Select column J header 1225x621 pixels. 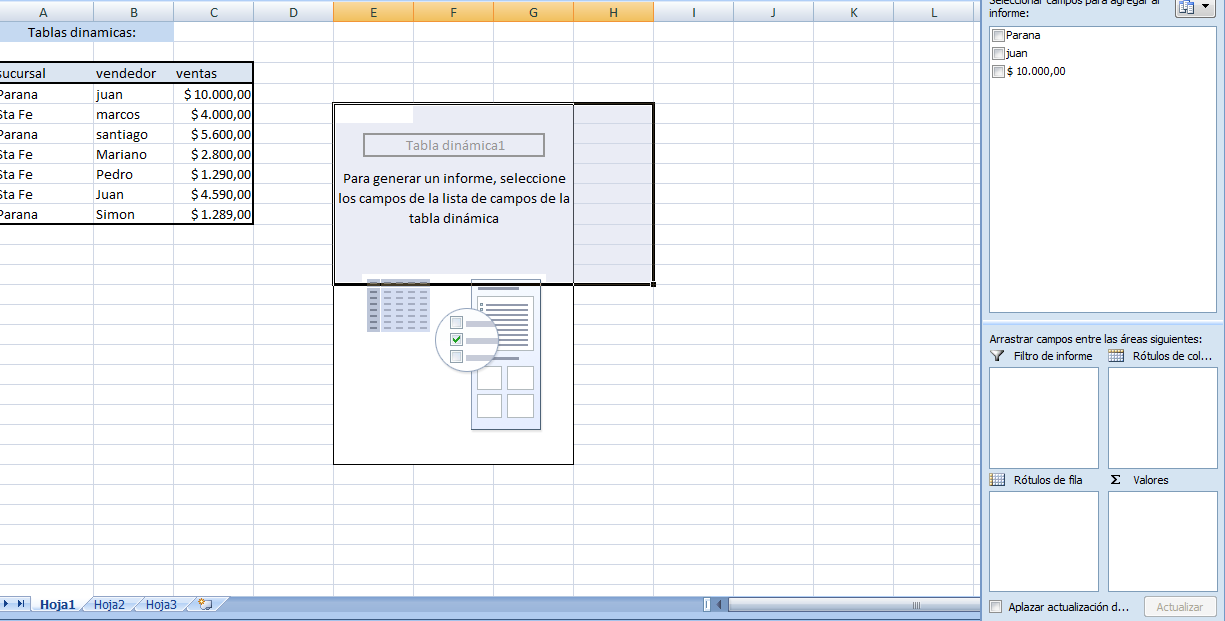pos(773,12)
